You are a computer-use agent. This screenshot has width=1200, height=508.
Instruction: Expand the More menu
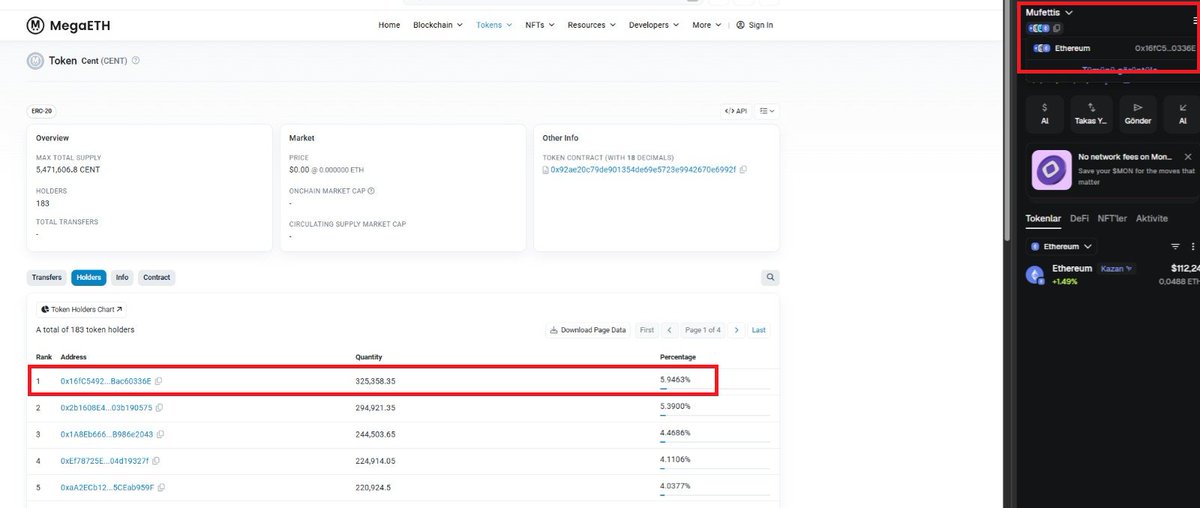click(x=706, y=25)
